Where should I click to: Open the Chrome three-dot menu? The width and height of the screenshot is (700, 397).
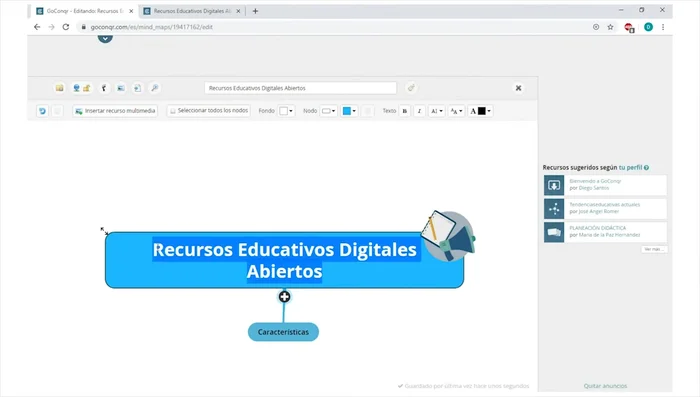pos(663,27)
